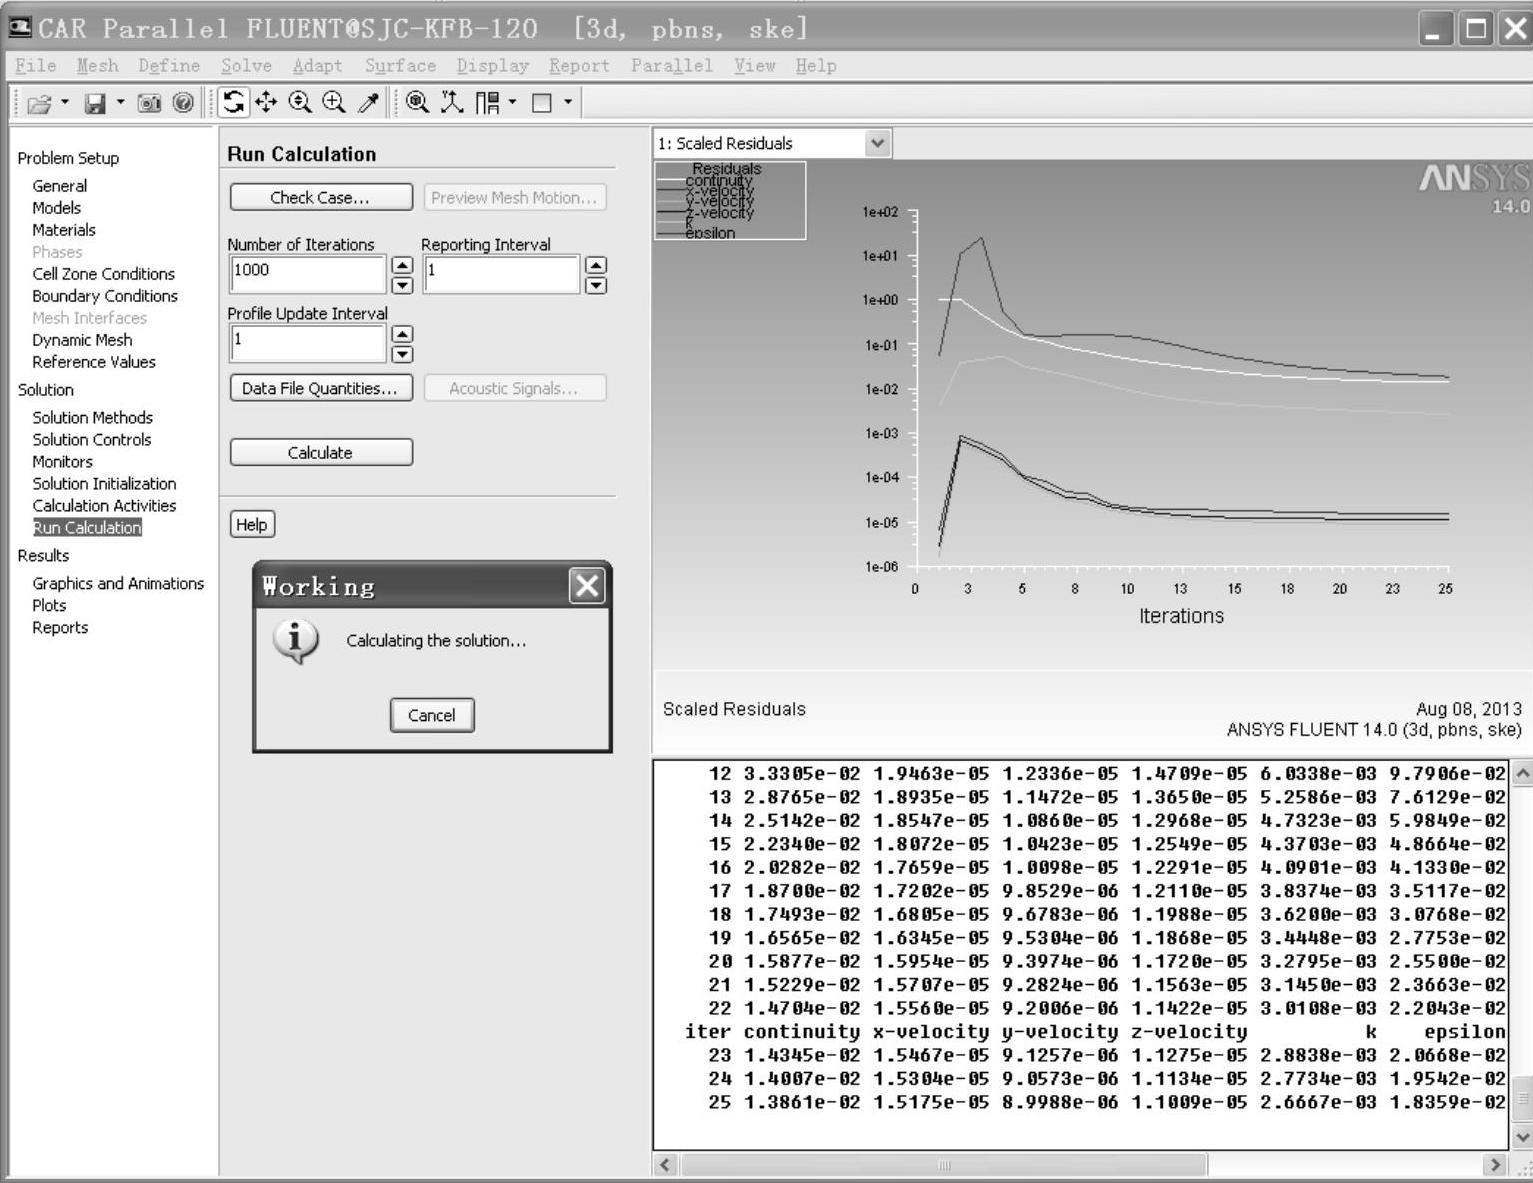Open the Mesh menu
This screenshot has height=1183, width=1533.
click(98, 66)
